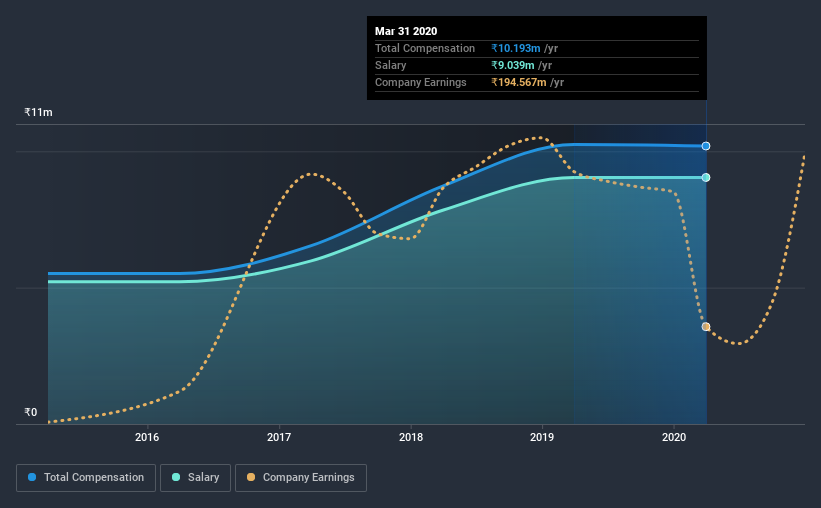Click the ₹194.567m company earnings value

(519, 82)
